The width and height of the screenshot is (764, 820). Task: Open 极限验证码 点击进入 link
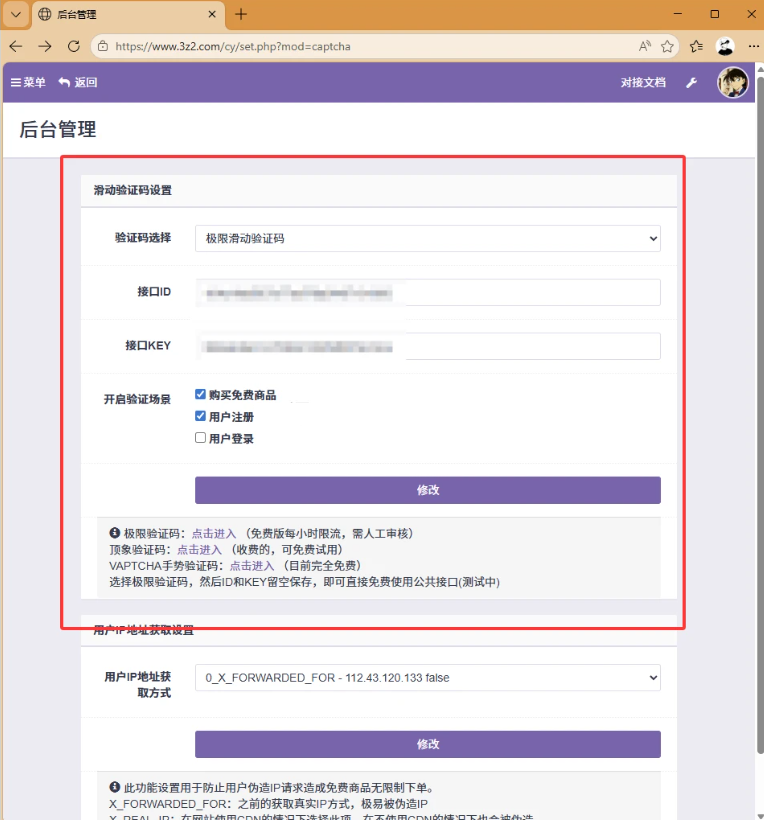(x=214, y=533)
